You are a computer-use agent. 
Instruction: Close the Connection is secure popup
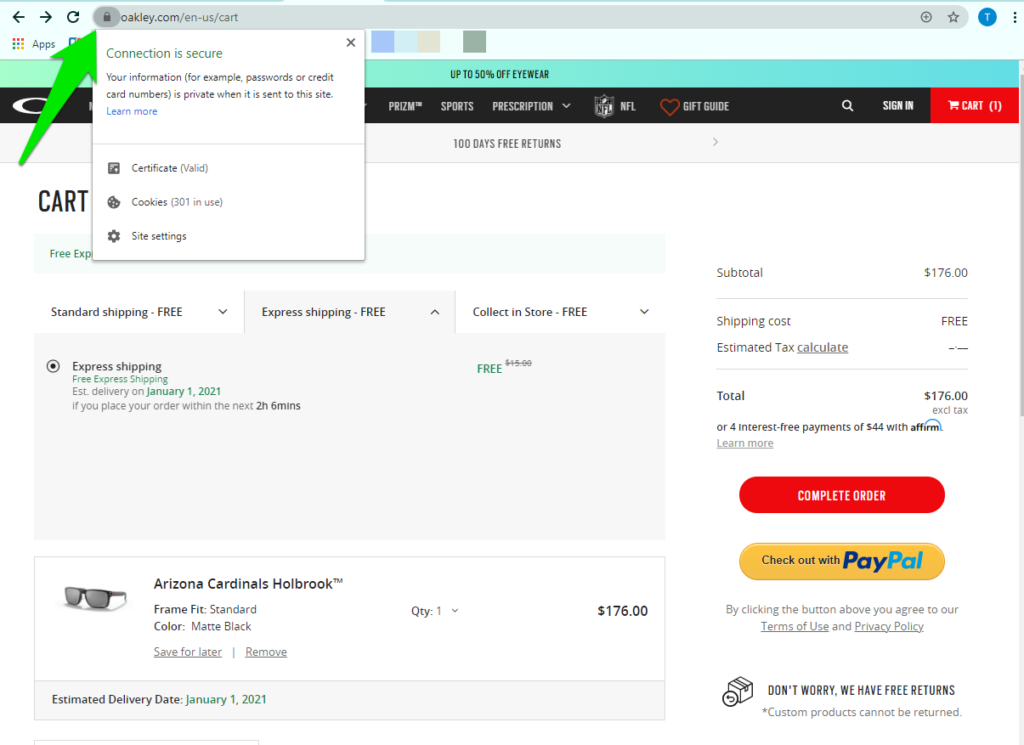[351, 42]
